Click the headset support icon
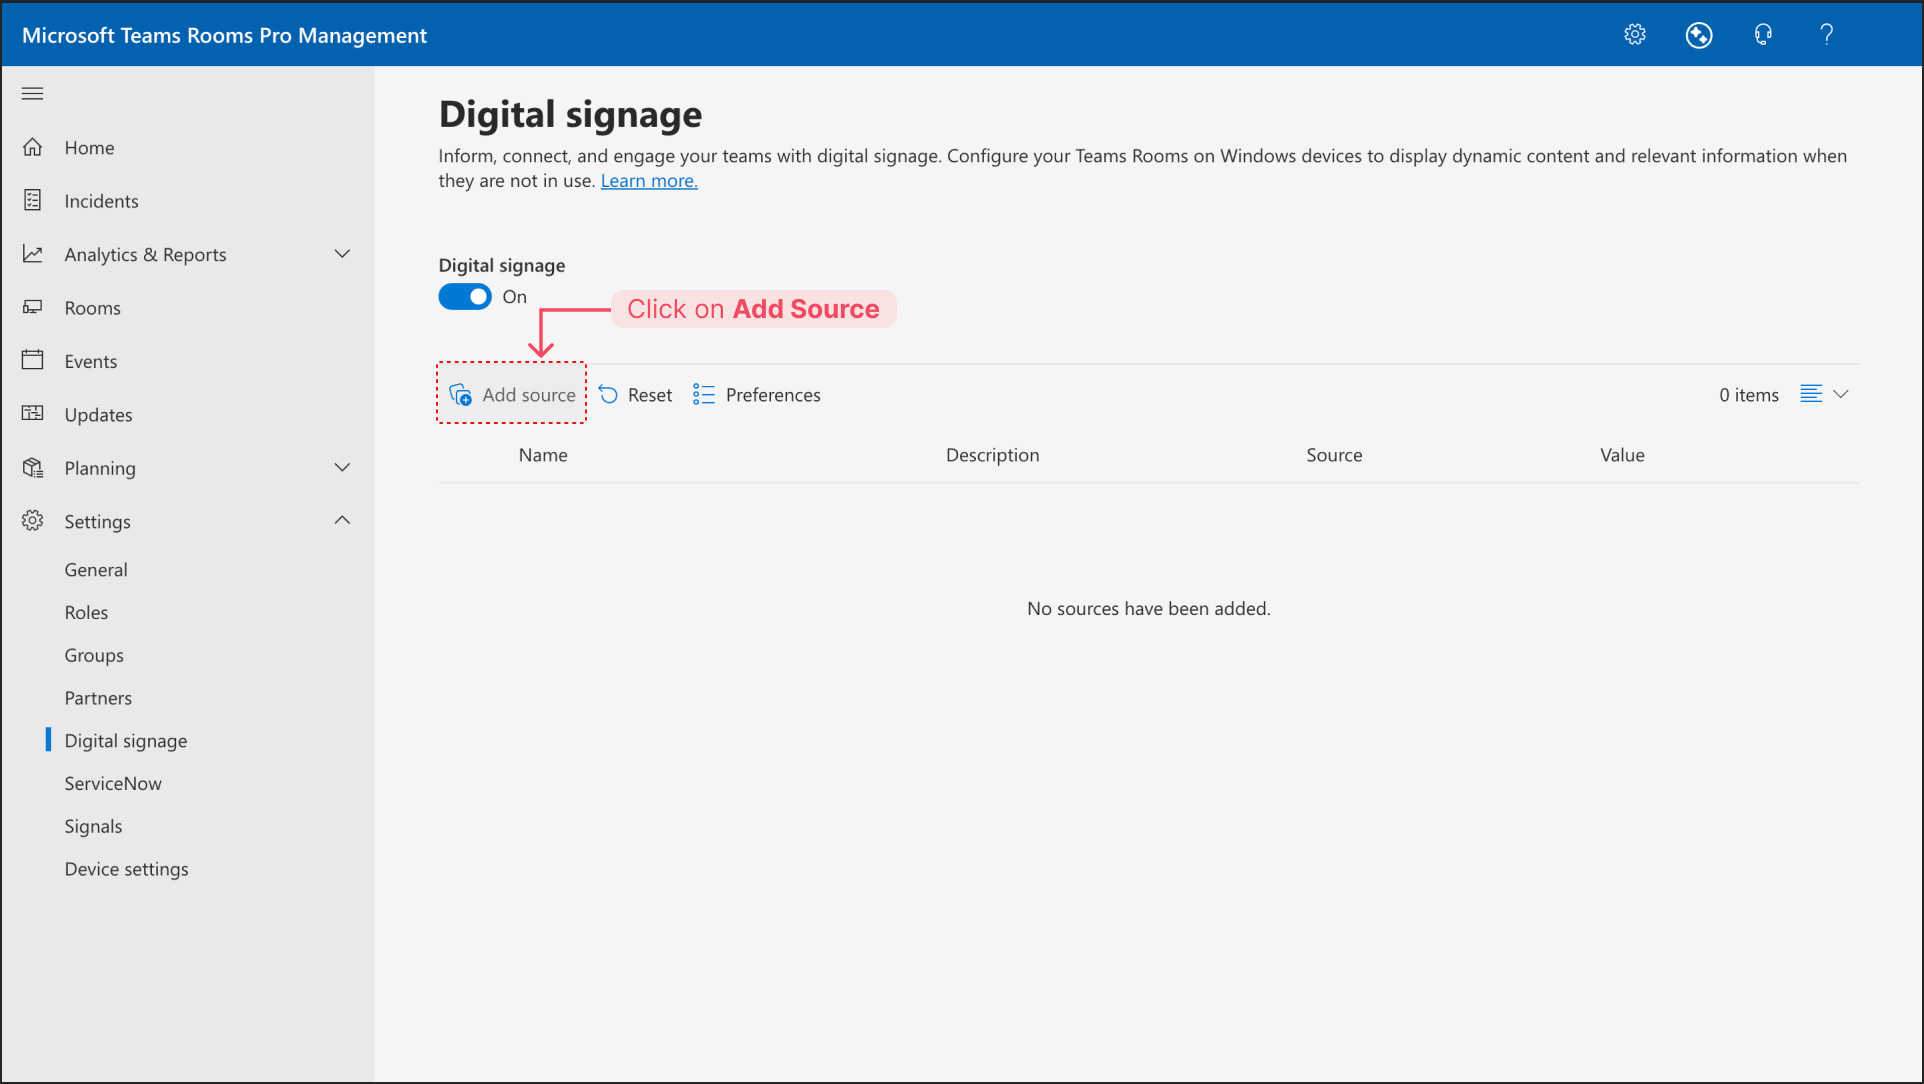 pyautogui.click(x=1763, y=35)
